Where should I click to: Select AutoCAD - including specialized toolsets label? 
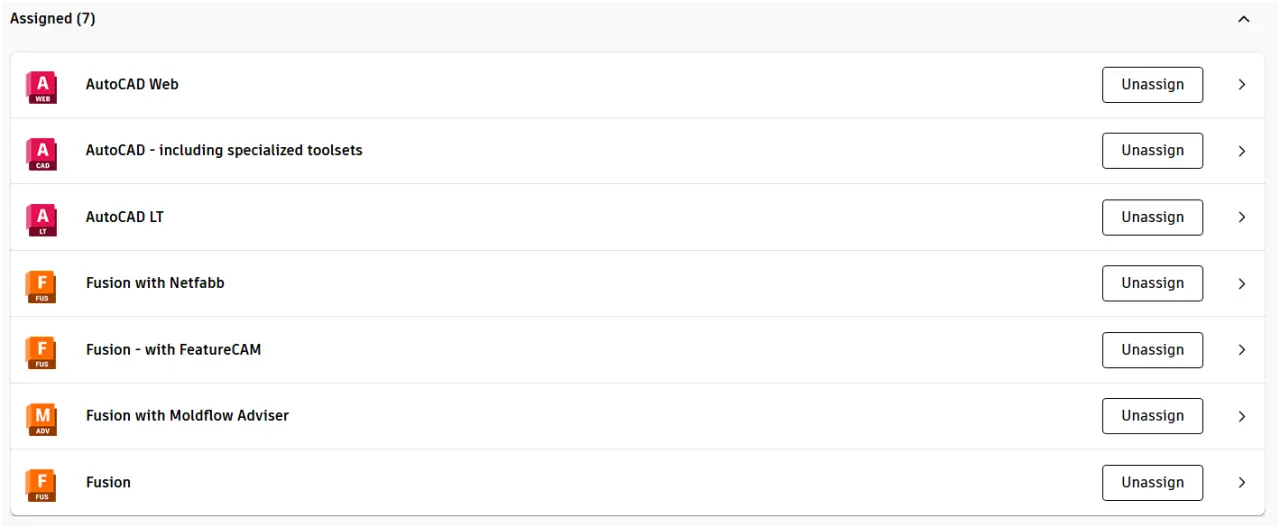pos(224,151)
